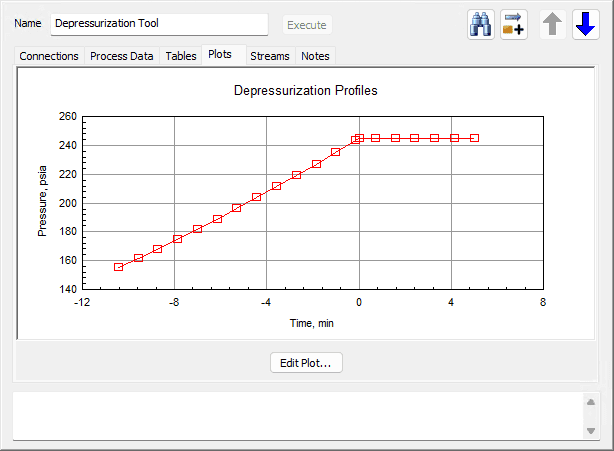Click scroll down arrow in message box
This screenshot has height=451, width=614.
tap(591, 431)
